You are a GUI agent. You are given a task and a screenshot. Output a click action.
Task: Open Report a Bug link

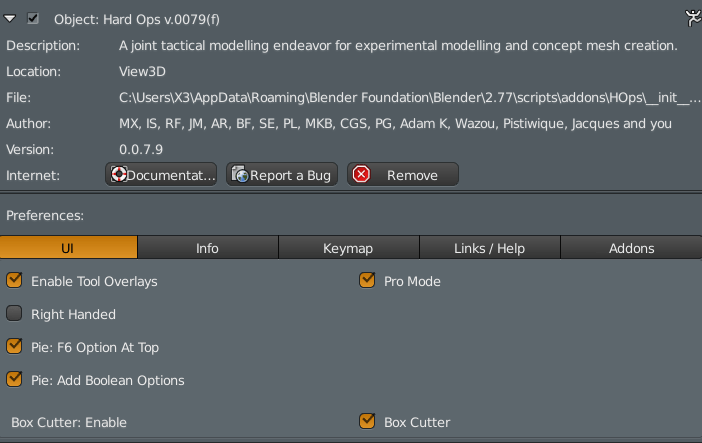281,175
